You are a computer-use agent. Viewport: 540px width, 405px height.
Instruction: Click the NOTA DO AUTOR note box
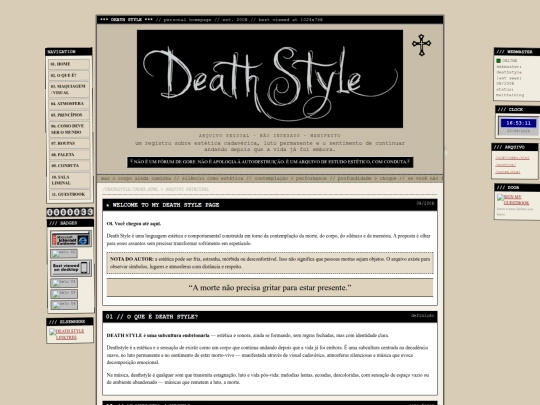pyautogui.click(x=270, y=263)
